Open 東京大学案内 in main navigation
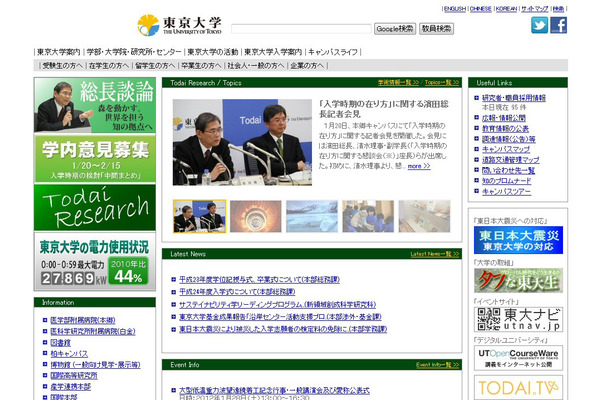Screen dimensions: 610x400 (x=59, y=52)
